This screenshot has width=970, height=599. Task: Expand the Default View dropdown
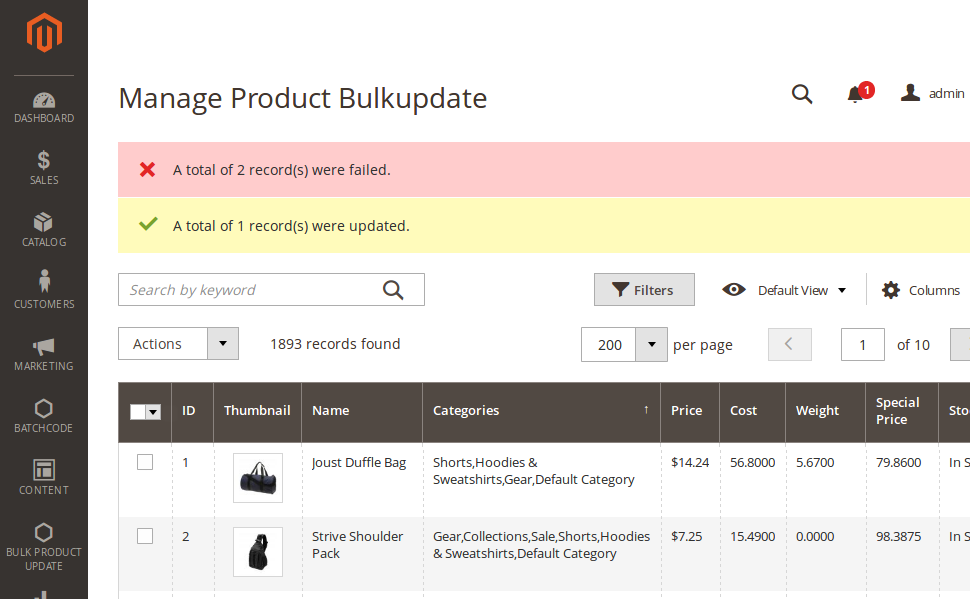(x=785, y=290)
